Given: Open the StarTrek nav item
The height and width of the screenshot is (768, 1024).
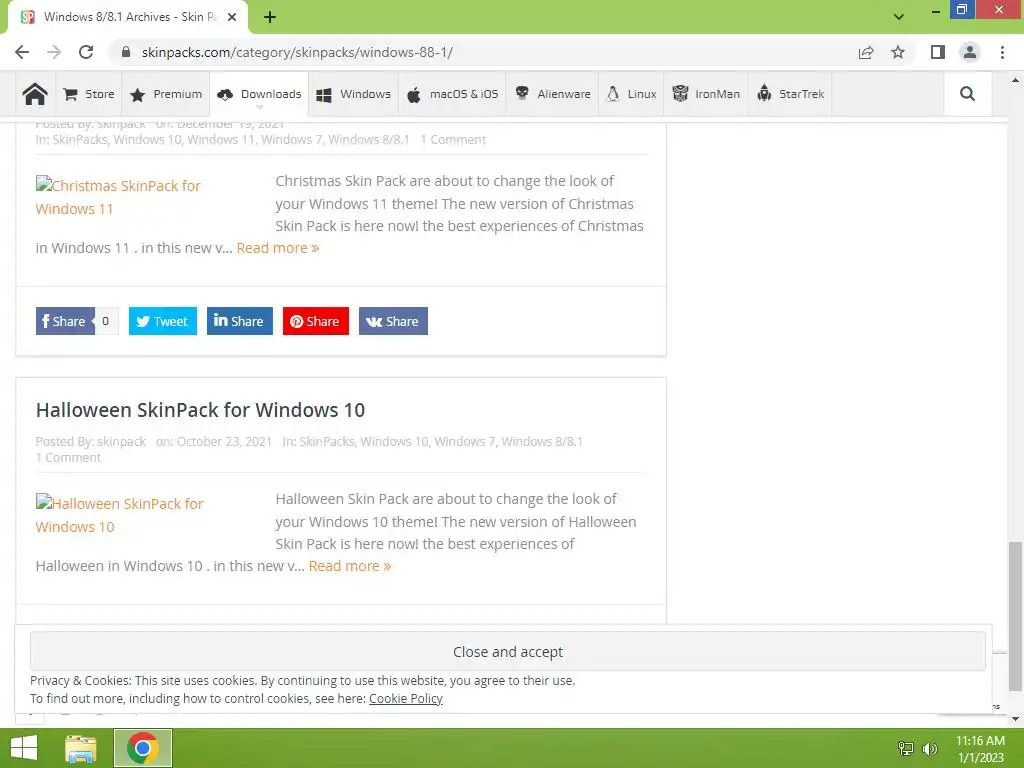Looking at the screenshot, I should coord(790,94).
